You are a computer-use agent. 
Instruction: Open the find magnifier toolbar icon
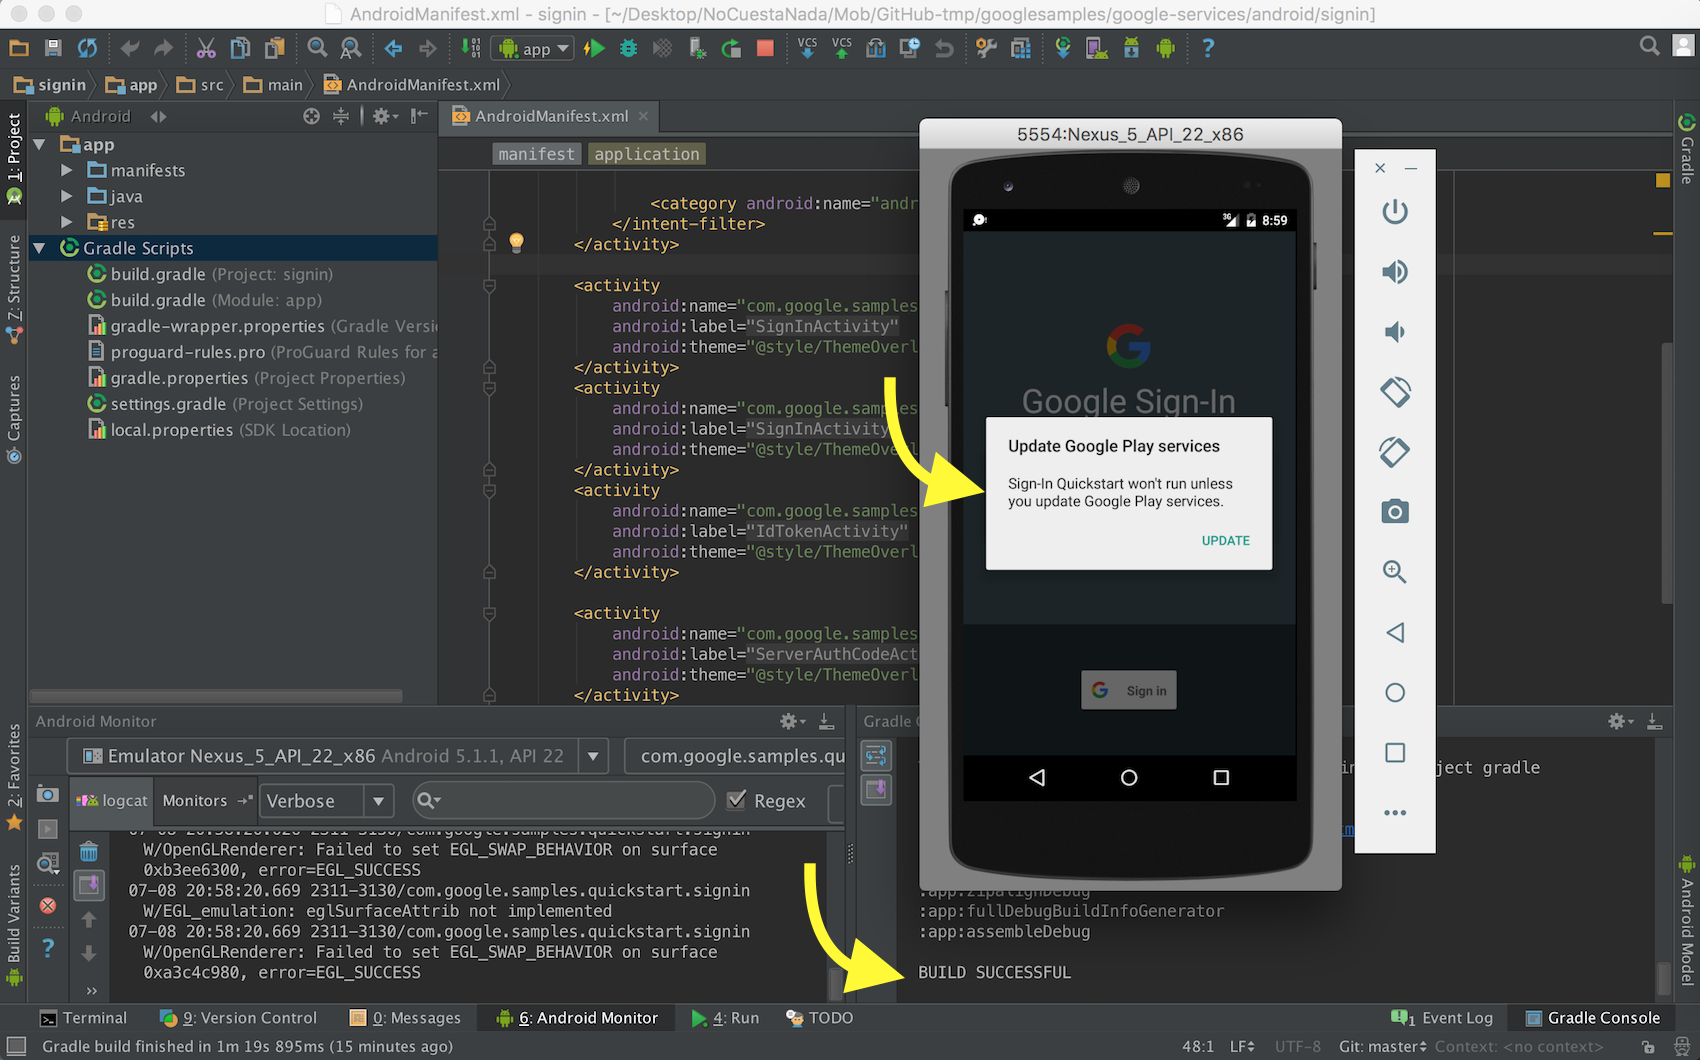(x=317, y=48)
